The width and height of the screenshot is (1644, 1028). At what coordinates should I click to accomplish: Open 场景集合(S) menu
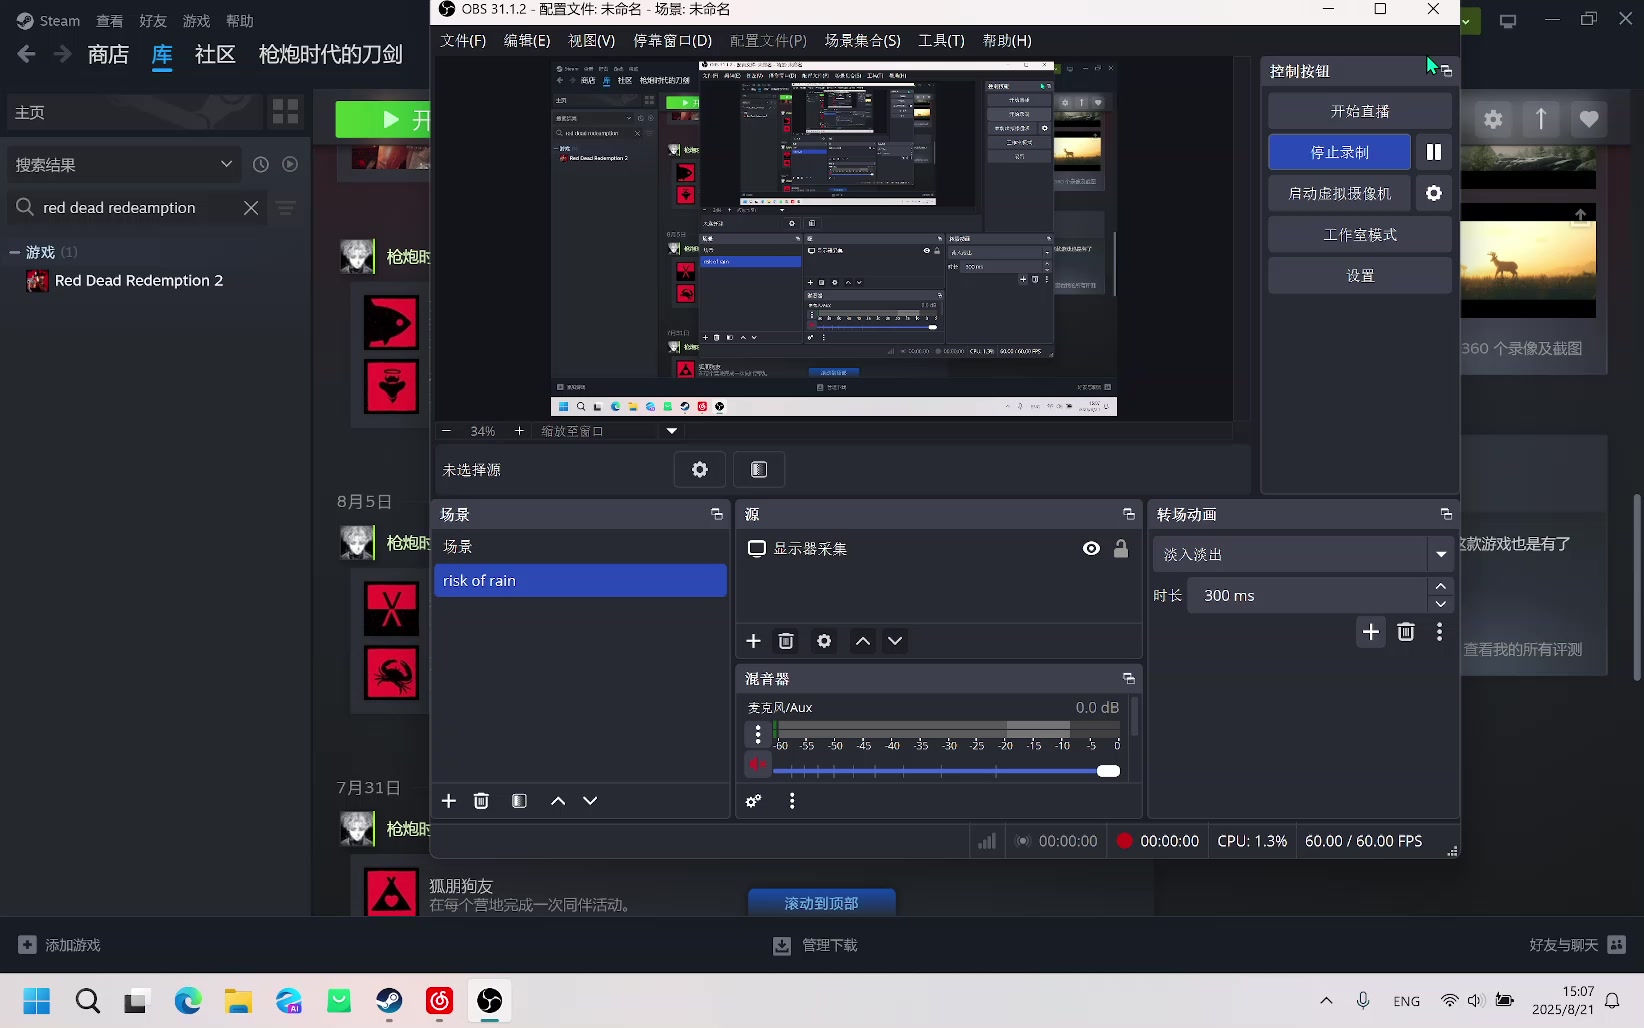coord(862,40)
